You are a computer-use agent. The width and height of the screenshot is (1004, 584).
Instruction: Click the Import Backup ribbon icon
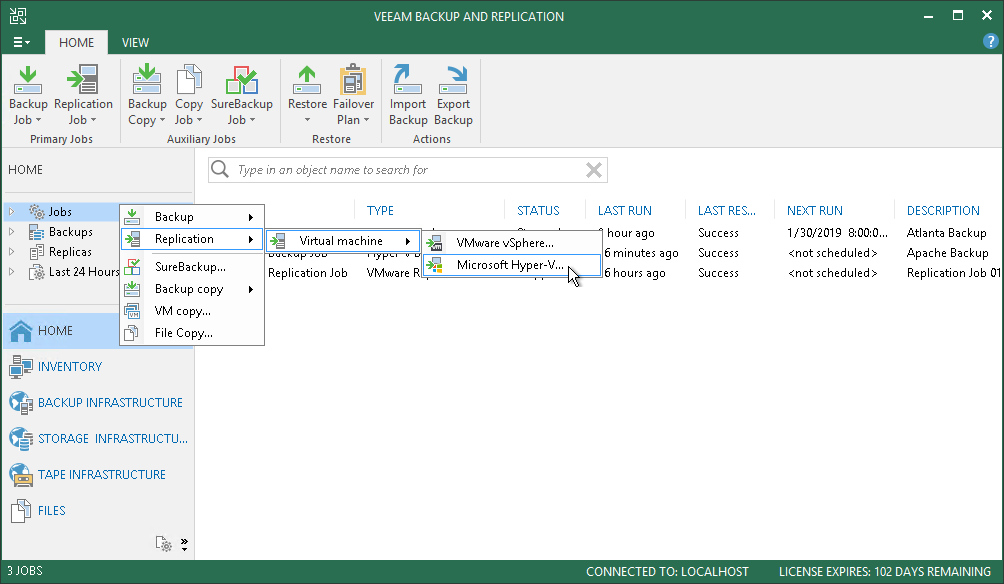point(408,80)
